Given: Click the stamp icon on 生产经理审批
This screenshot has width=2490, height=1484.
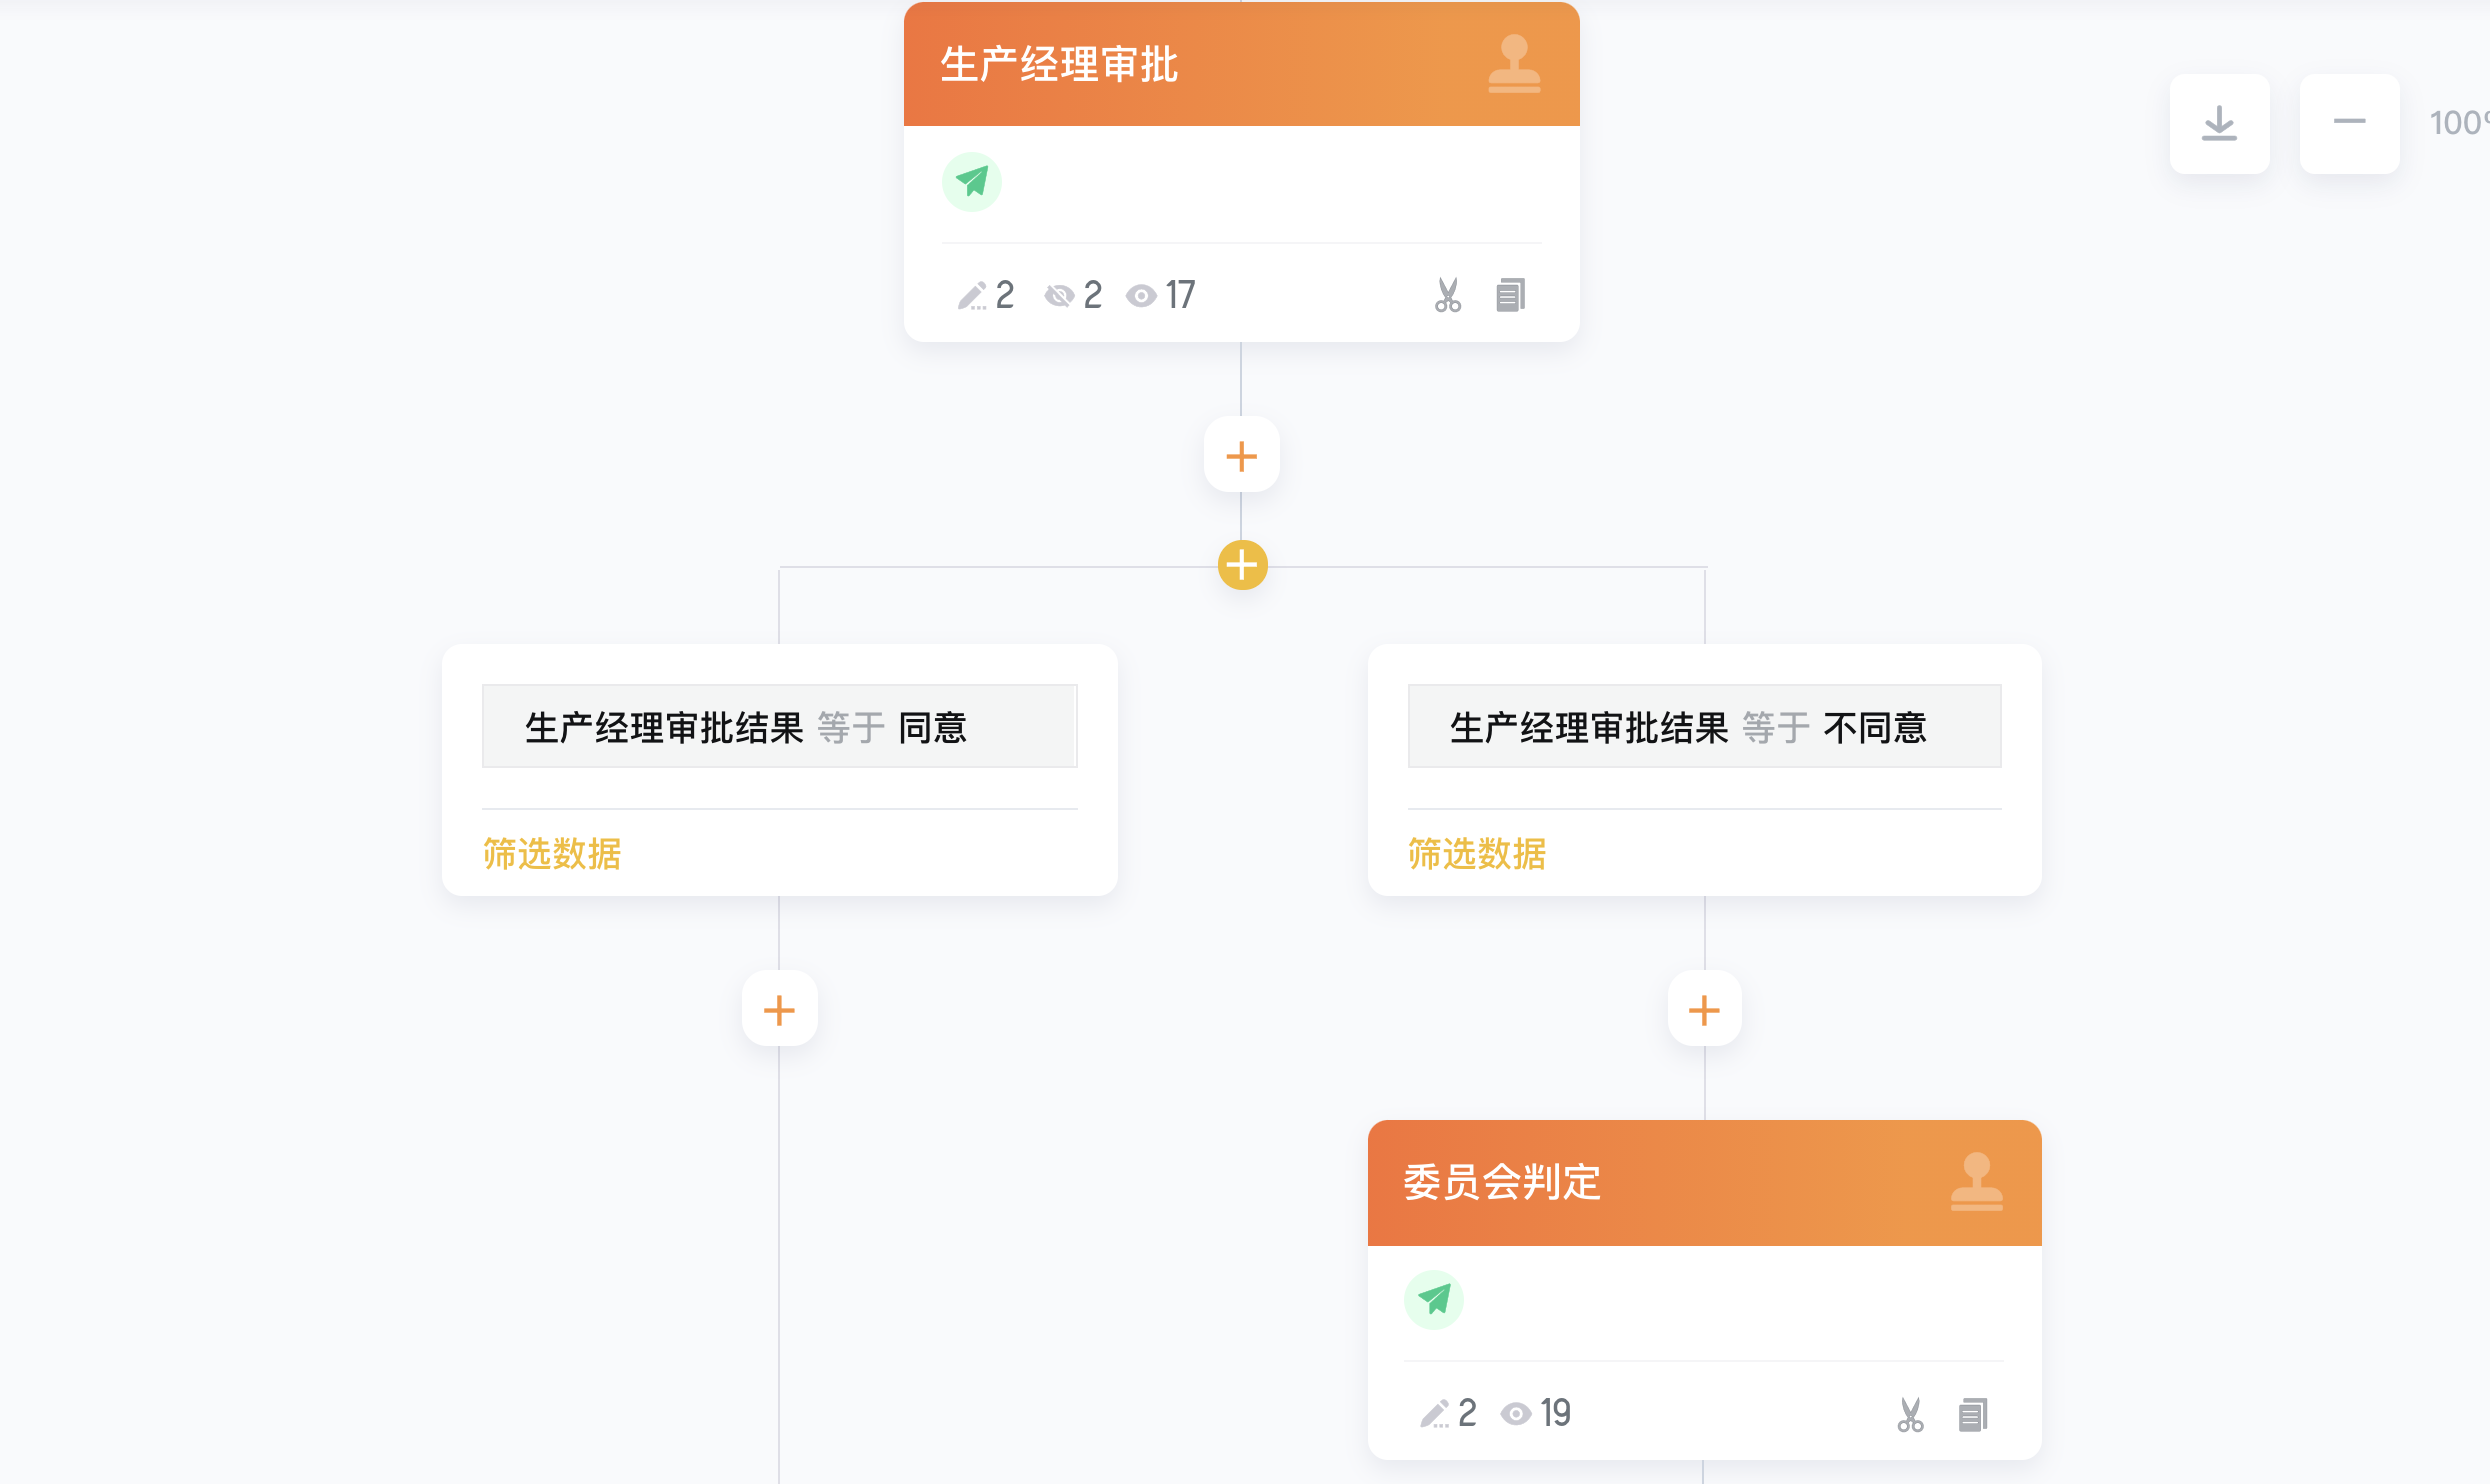Looking at the screenshot, I should click(x=1514, y=64).
